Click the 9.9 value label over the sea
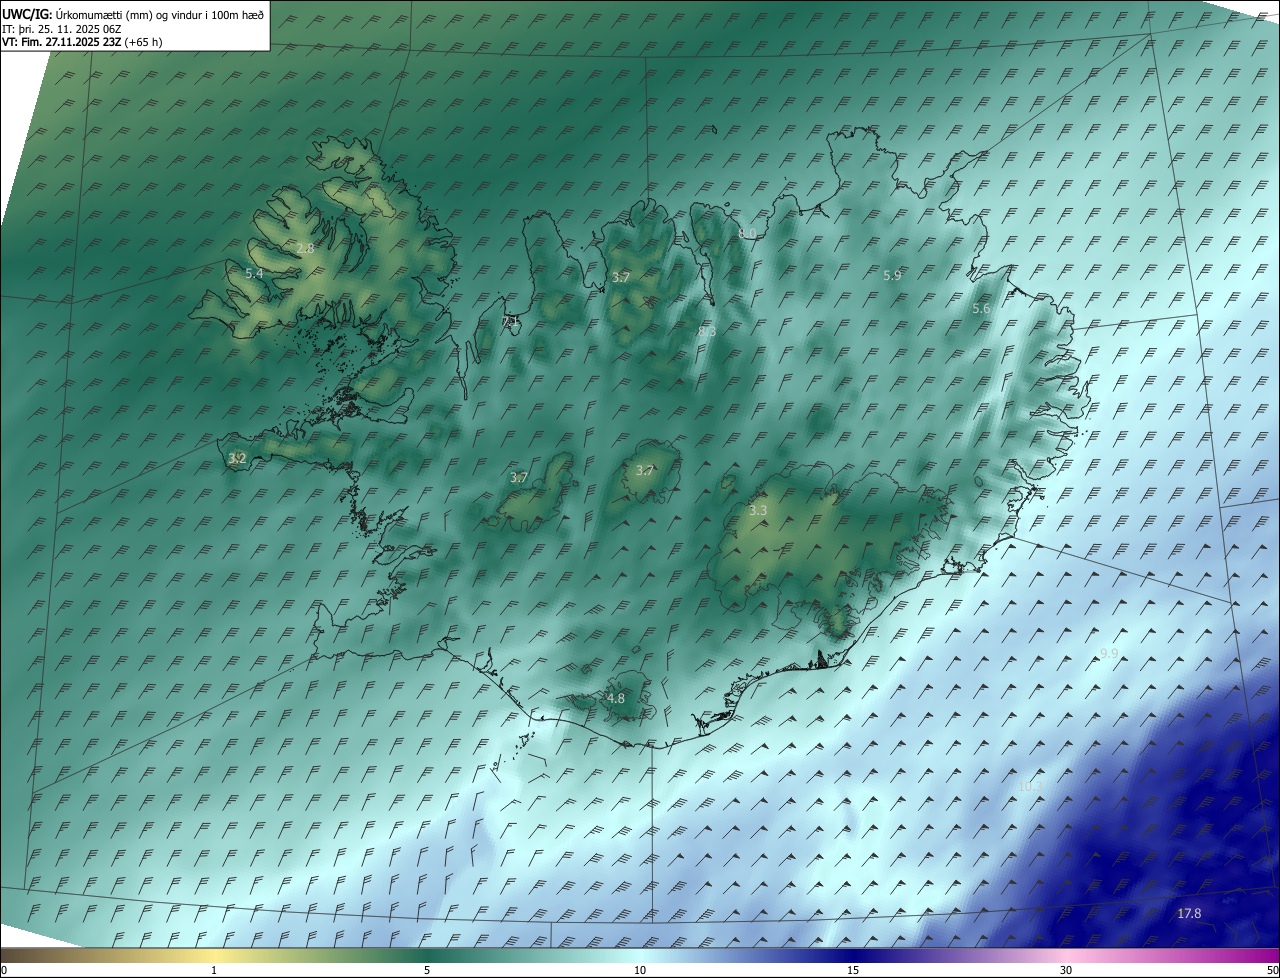1280x978 pixels. pos(1109,653)
